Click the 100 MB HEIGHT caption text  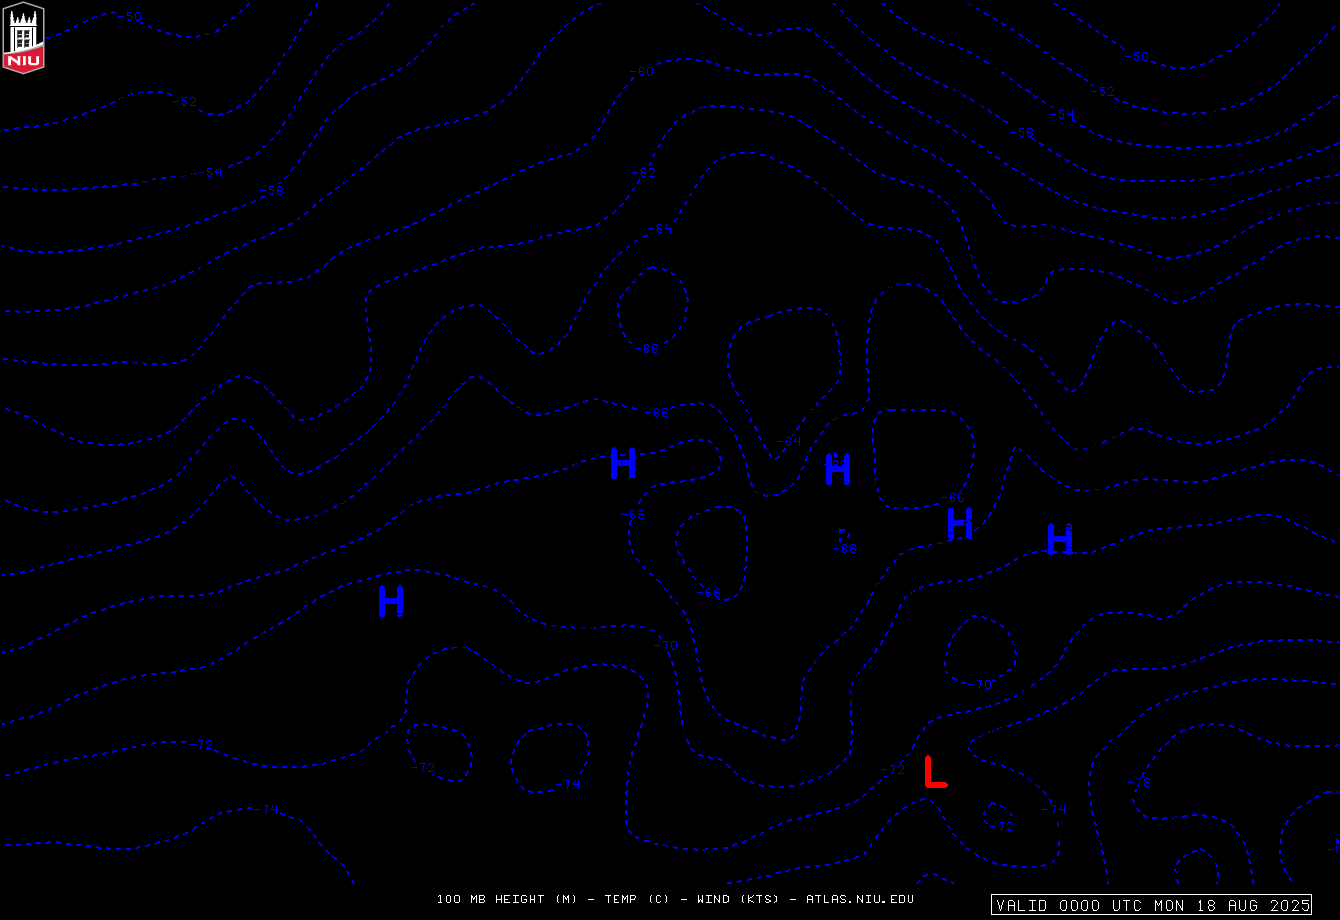pos(491,899)
